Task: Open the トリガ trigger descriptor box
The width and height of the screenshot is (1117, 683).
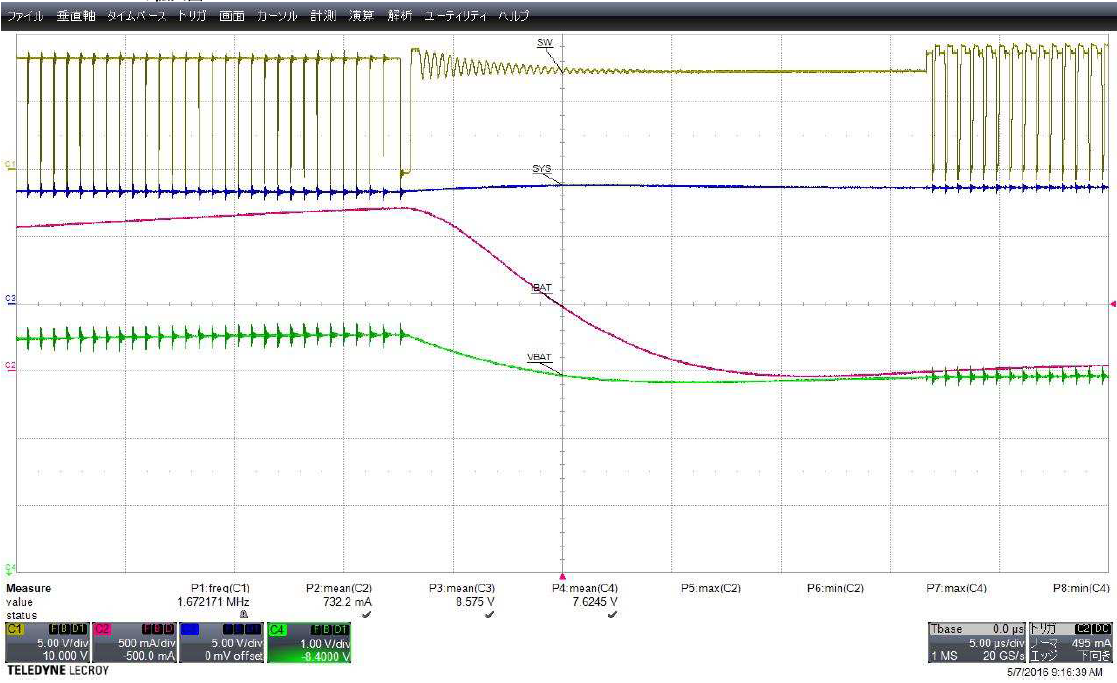Action: point(1070,642)
